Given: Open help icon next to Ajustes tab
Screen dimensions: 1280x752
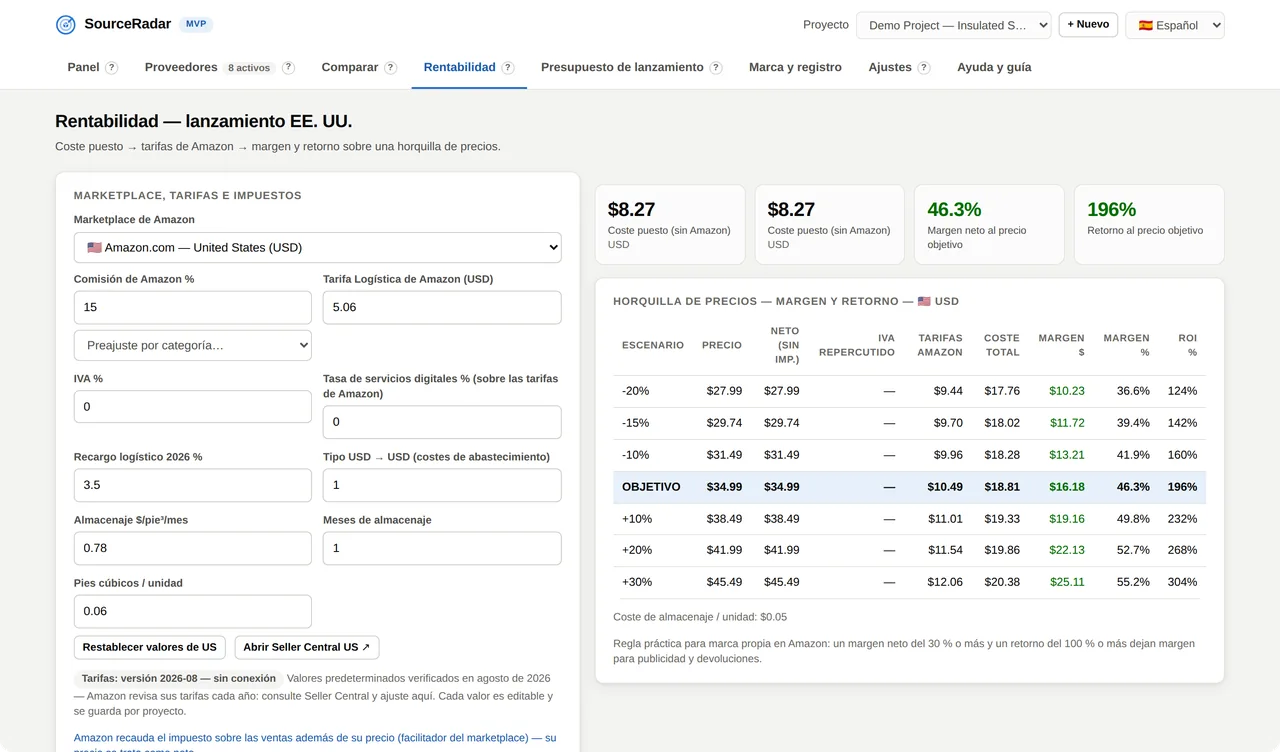Looking at the screenshot, I should point(924,68).
